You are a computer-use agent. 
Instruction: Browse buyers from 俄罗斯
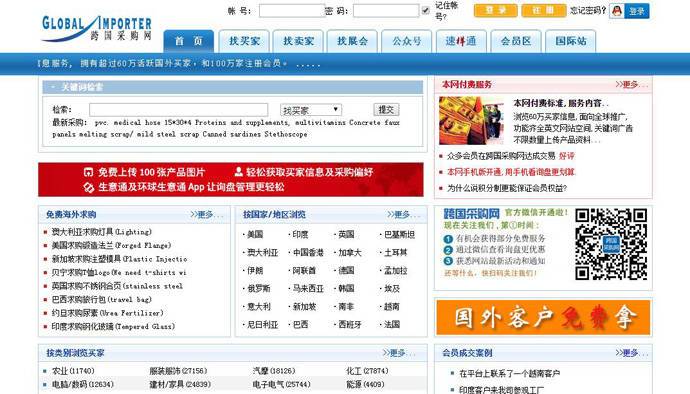click(x=259, y=289)
